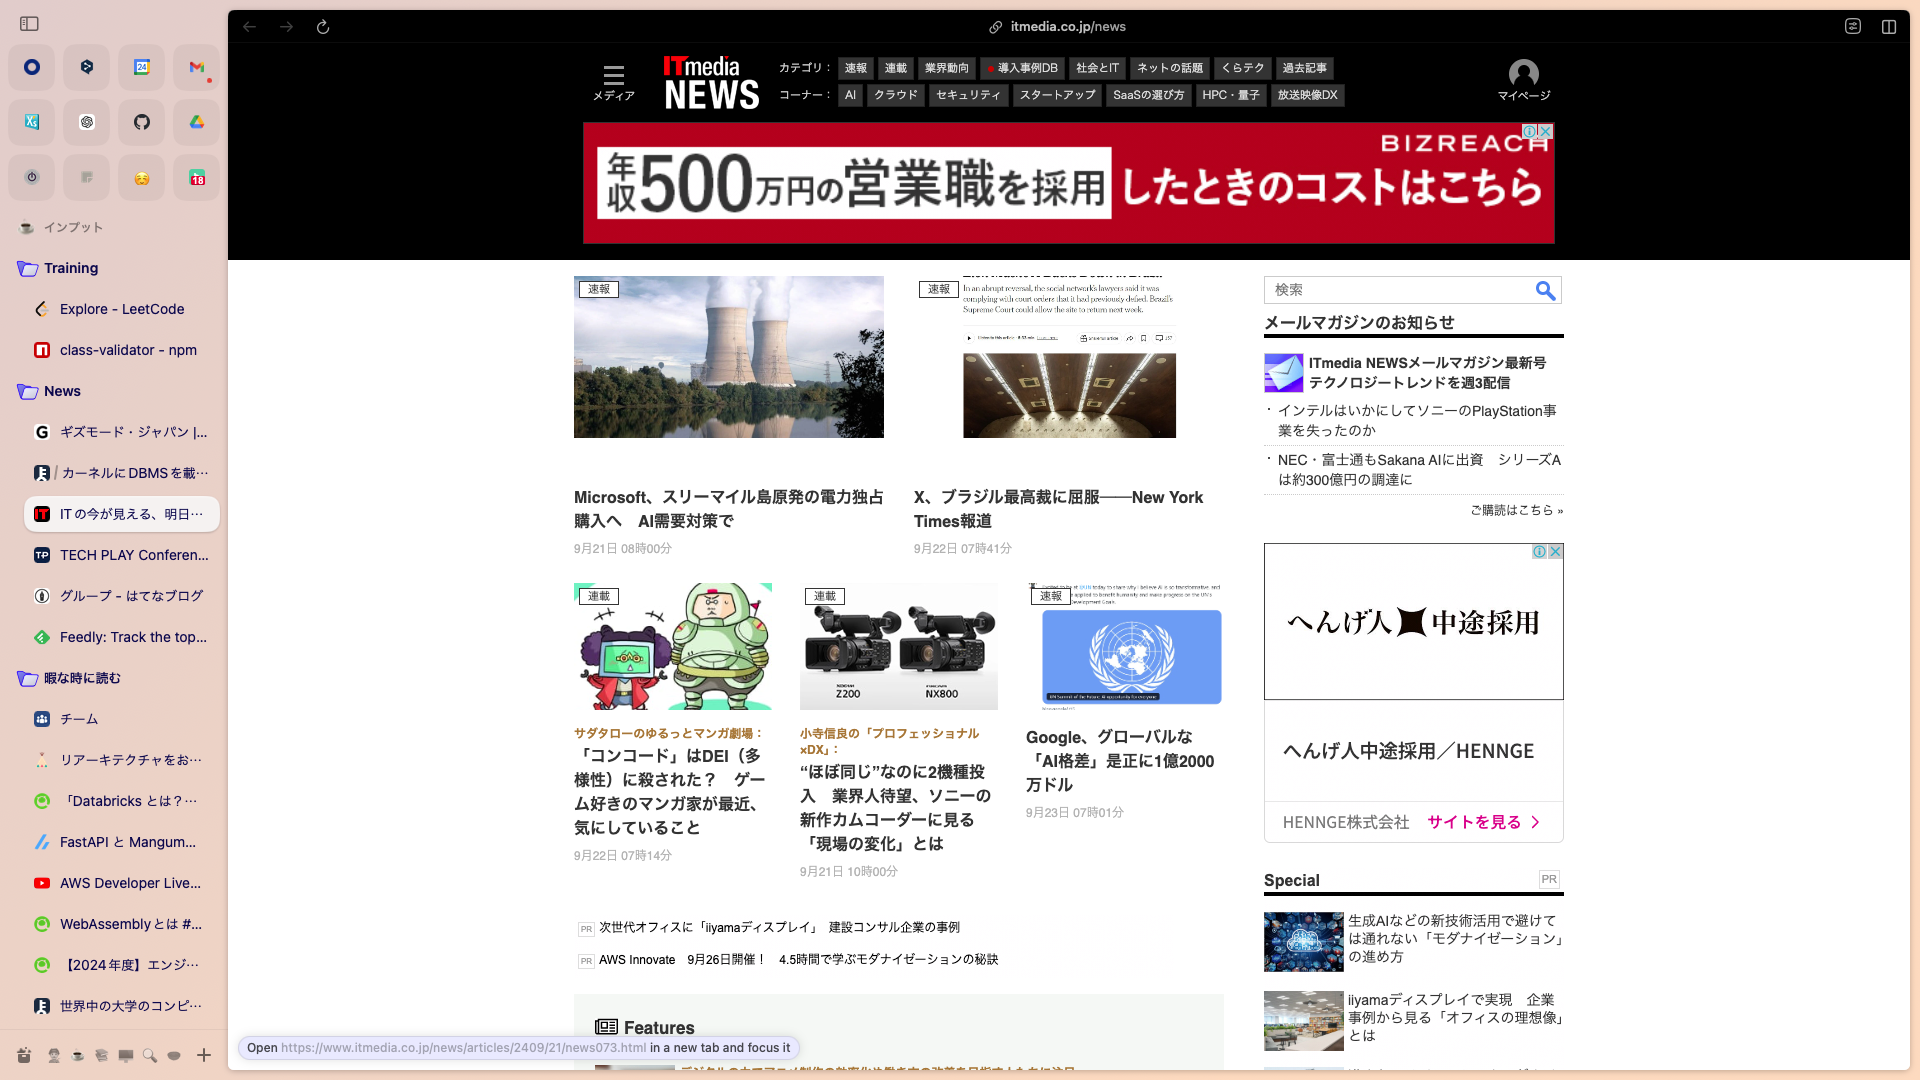The width and height of the screenshot is (1920, 1080).
Task: Close the HENNGE sidebar ad
Action: click(1555, 551)
